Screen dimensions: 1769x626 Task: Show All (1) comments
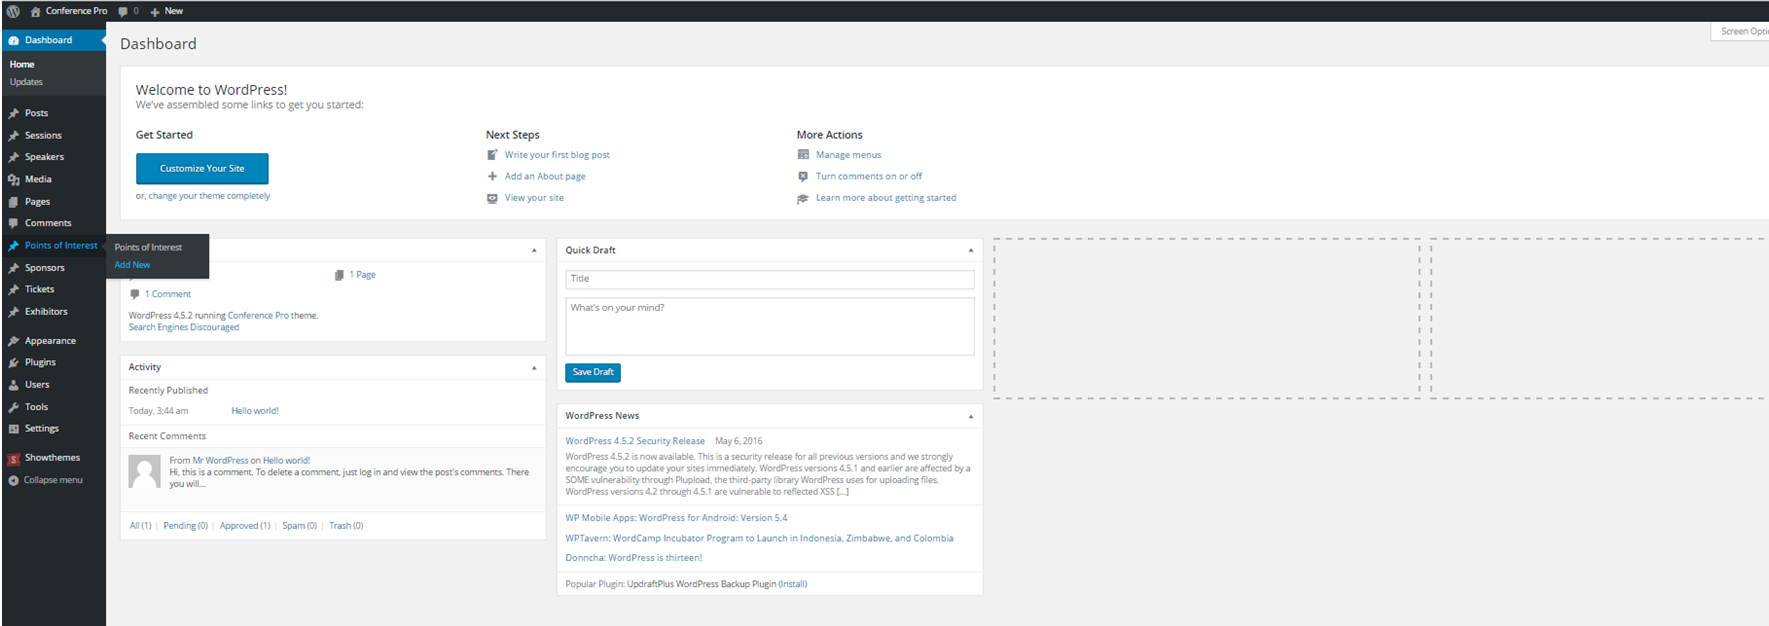click(140, 526)
